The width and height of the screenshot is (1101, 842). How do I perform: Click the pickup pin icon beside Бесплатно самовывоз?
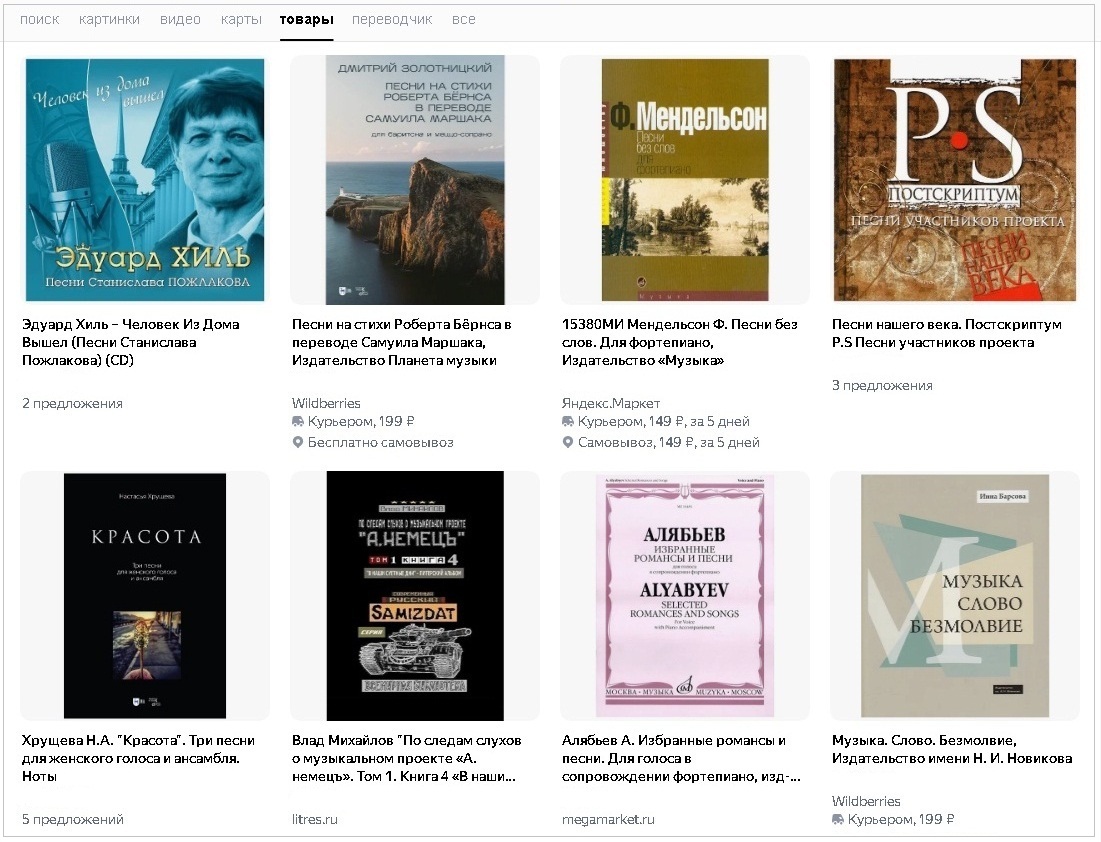coord(298,442)
